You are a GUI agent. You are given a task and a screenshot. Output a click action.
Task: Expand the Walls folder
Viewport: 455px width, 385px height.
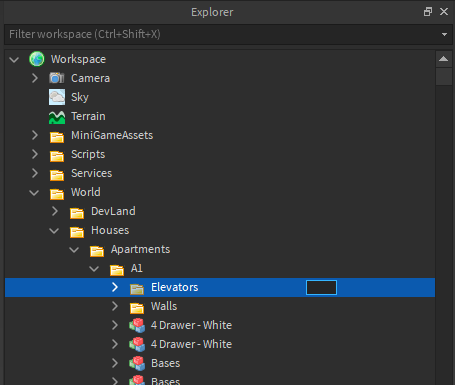115,306
